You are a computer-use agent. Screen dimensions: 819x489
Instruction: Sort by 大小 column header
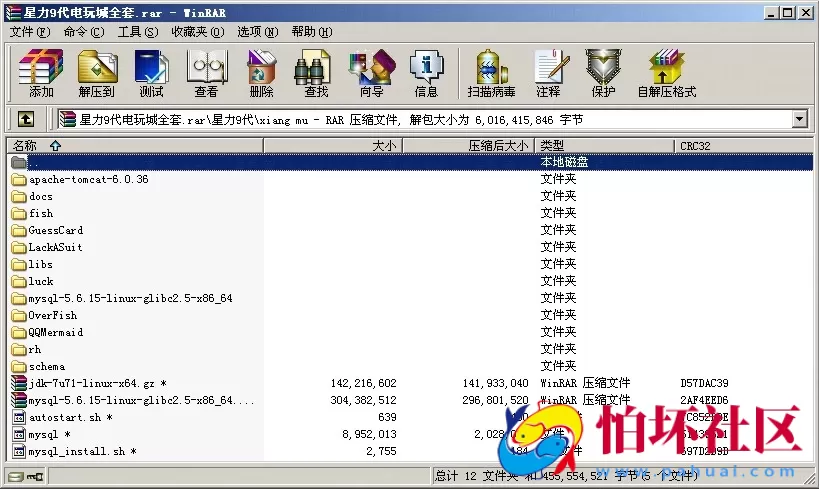(333, 146)
